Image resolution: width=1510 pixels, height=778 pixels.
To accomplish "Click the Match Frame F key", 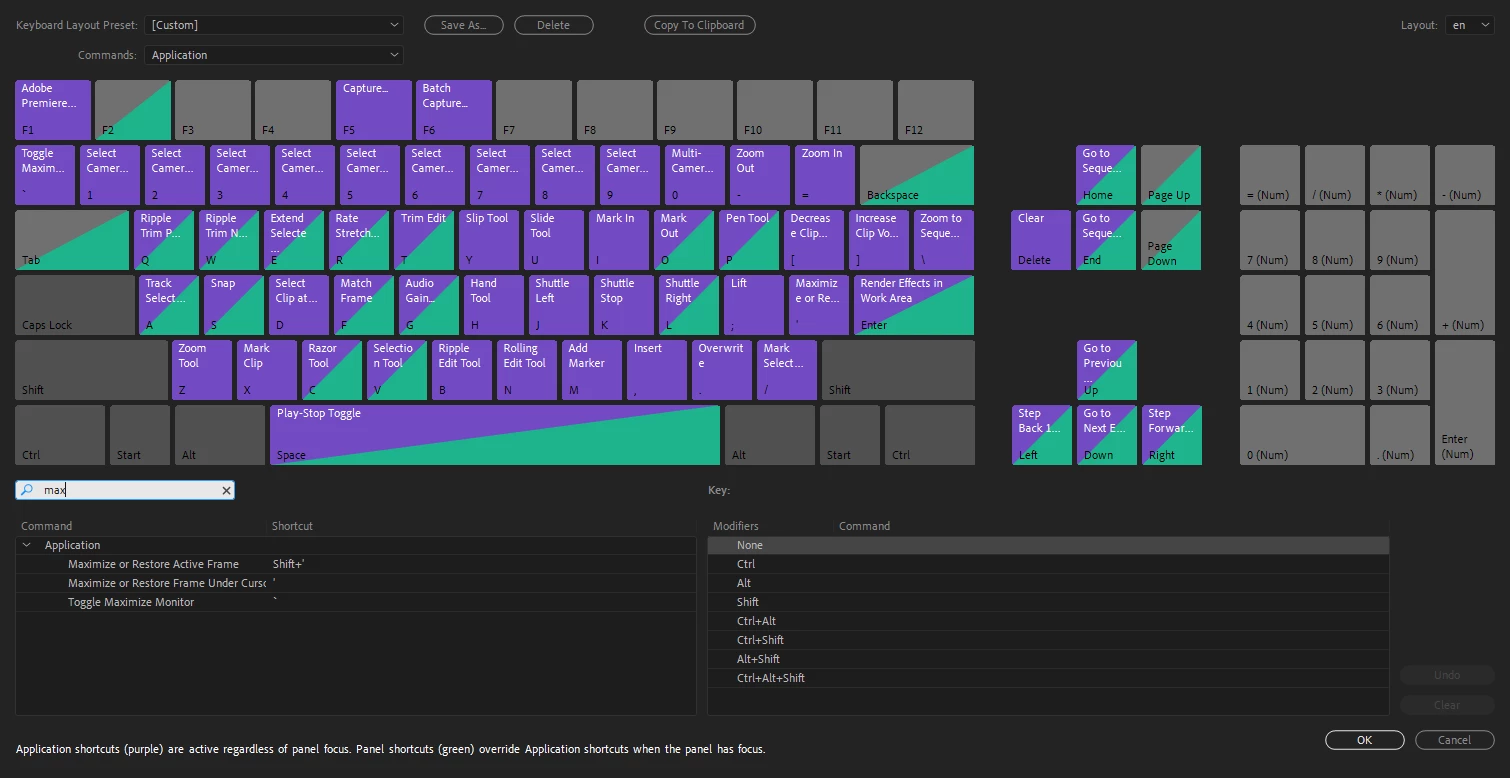I will (364, 305).
